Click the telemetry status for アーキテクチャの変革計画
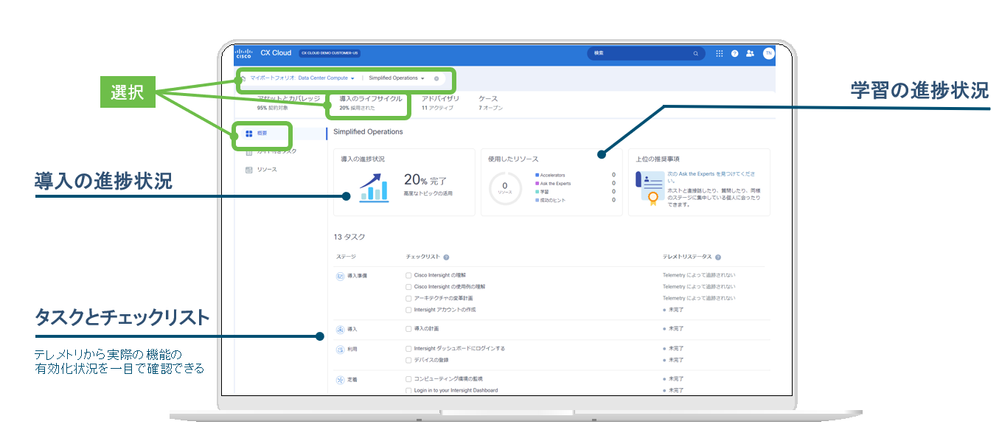Image resolution: width=999 pixels, height=422 pixels. [699, 298]
